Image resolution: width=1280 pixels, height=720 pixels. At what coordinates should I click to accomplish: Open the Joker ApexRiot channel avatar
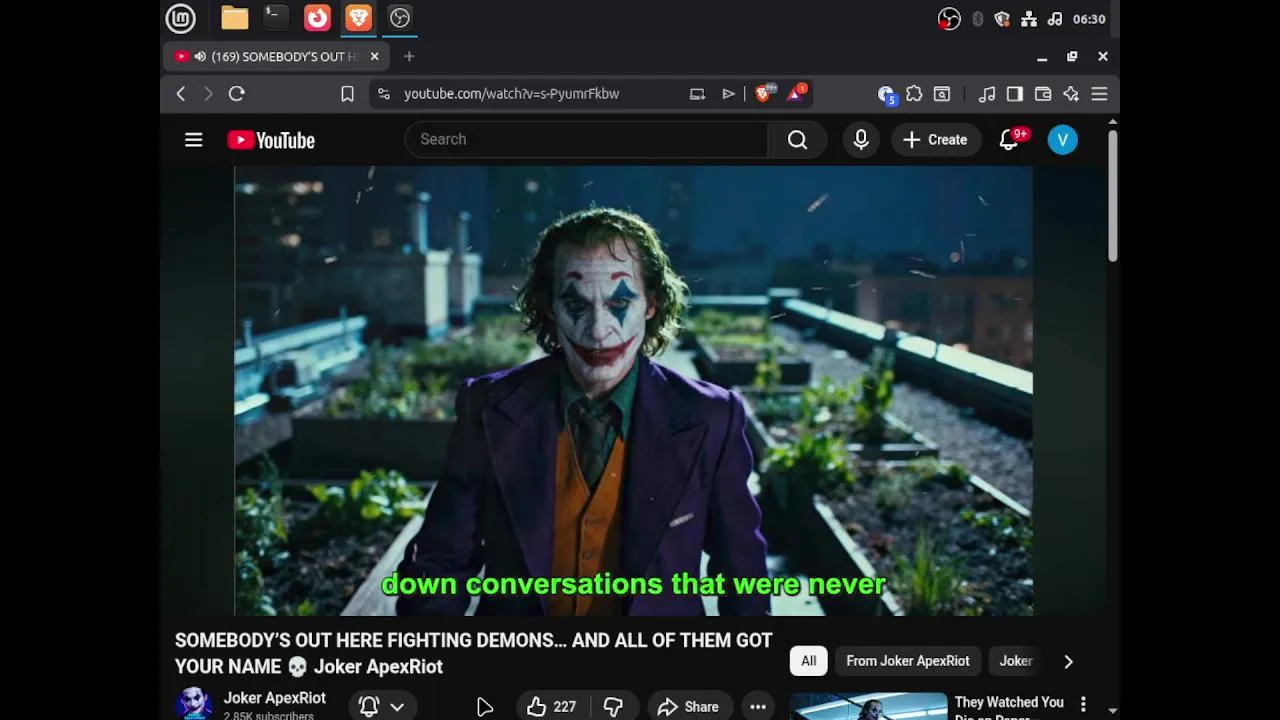click(x=194, y=703)
